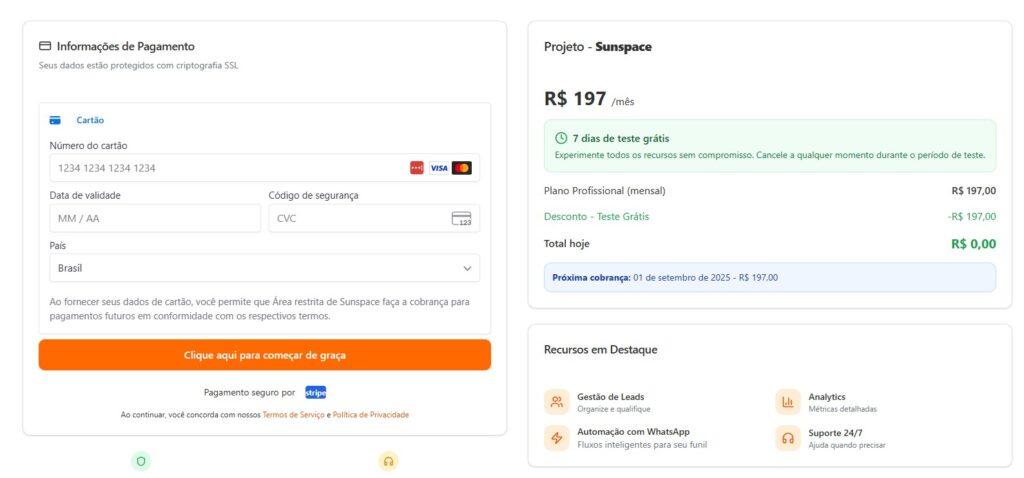Click the clock icon in free trial banner
Screen dimensions: 1024x478
pos(561,138)
